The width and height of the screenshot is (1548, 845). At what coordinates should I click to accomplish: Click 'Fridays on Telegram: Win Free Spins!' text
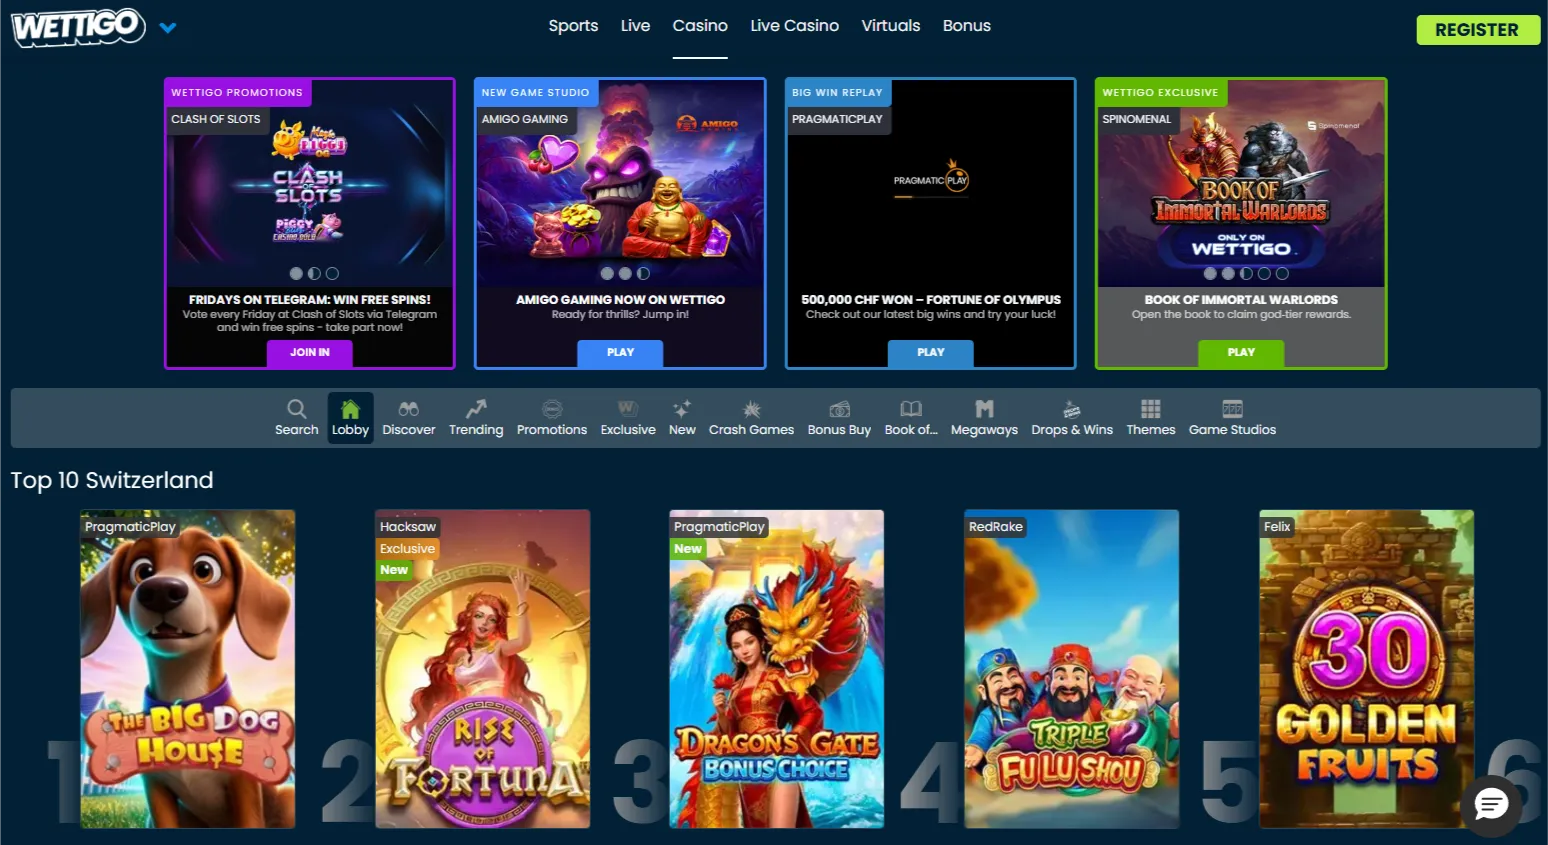(x=310, y=299)
